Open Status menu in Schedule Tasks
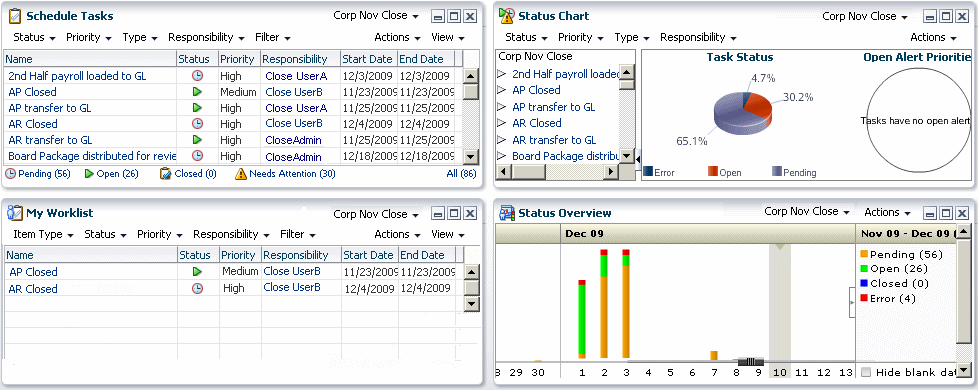 pos(34,37)
